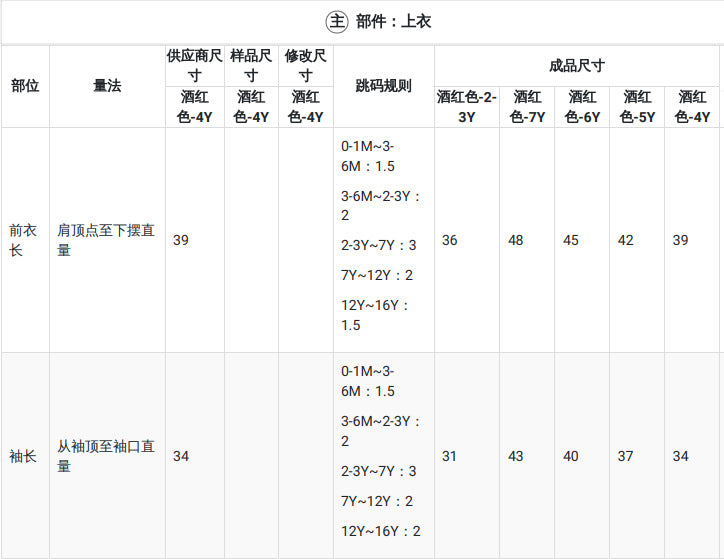Image resolution: width=724 pixels, height=559 pixels.
Task: Click the 酒红色-7Y size header
Action: click(527, 107)
